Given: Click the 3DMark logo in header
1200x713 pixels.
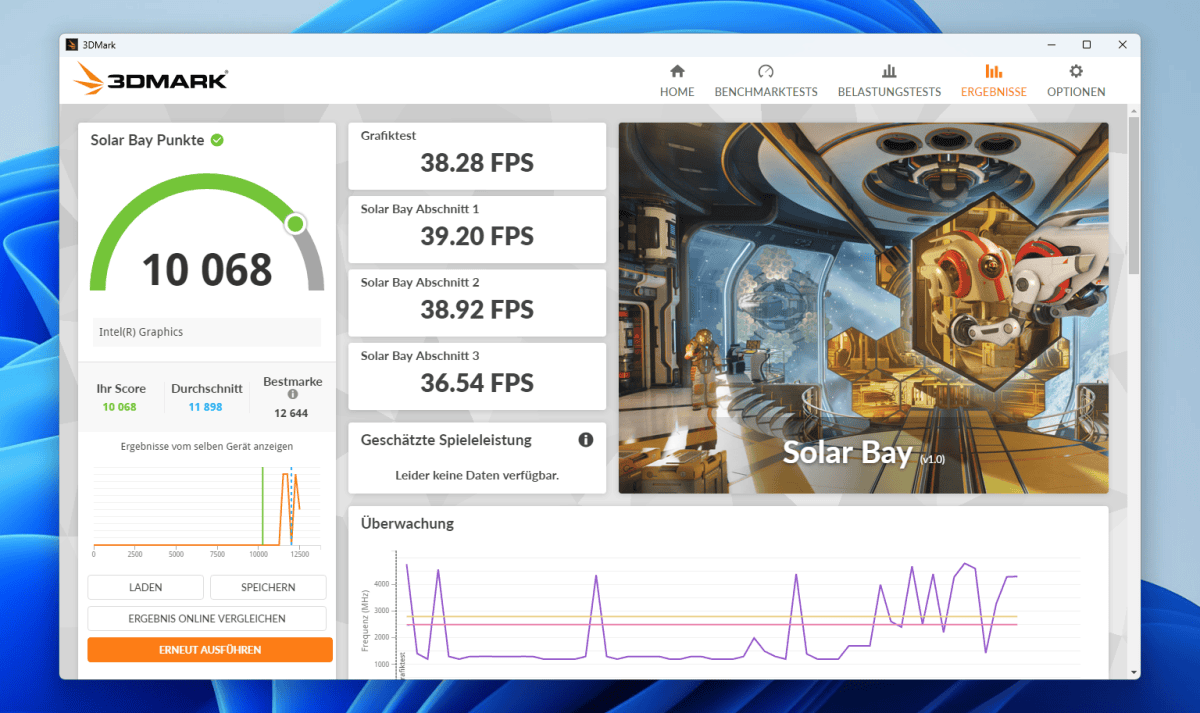Looking at the screenshot, I should coord(151,79).
